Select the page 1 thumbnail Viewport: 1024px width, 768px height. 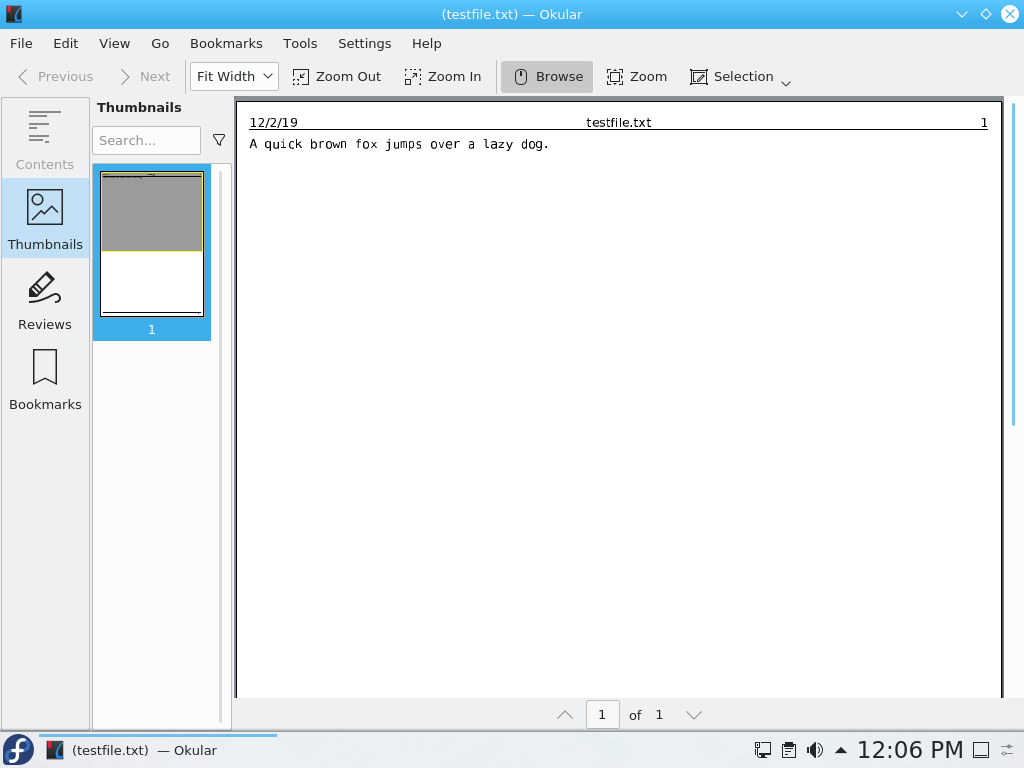tap(152, 252)
